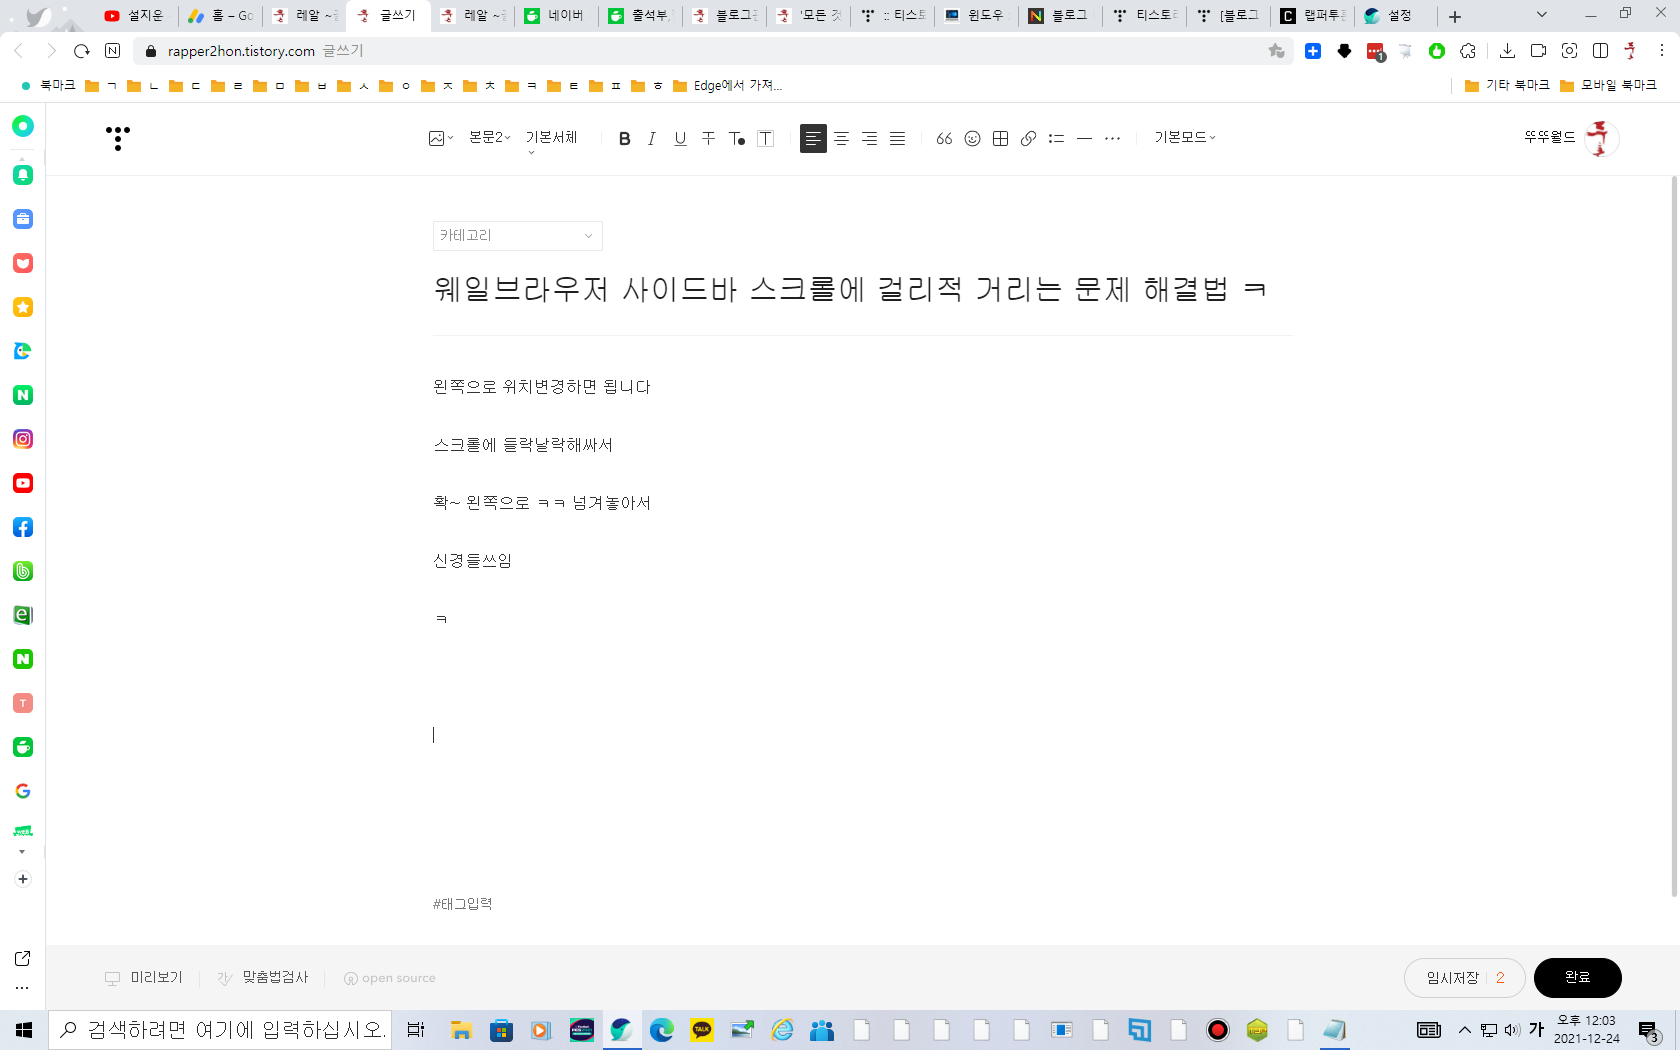Open the blue plus extension
This screenshot has width=1680, height=1050.
1313,51
